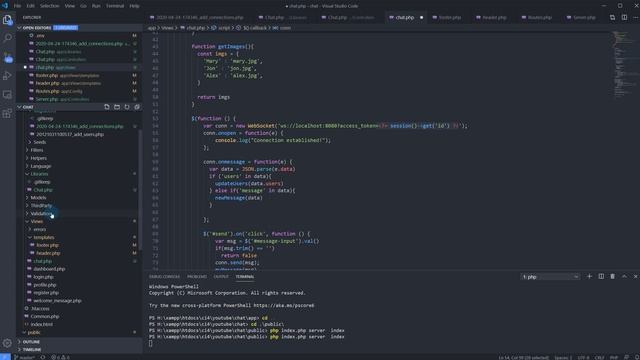This screenshot has height=360, width=640.
Task: Switch to the OUTPUT panel tab
Action: (221, 276)
